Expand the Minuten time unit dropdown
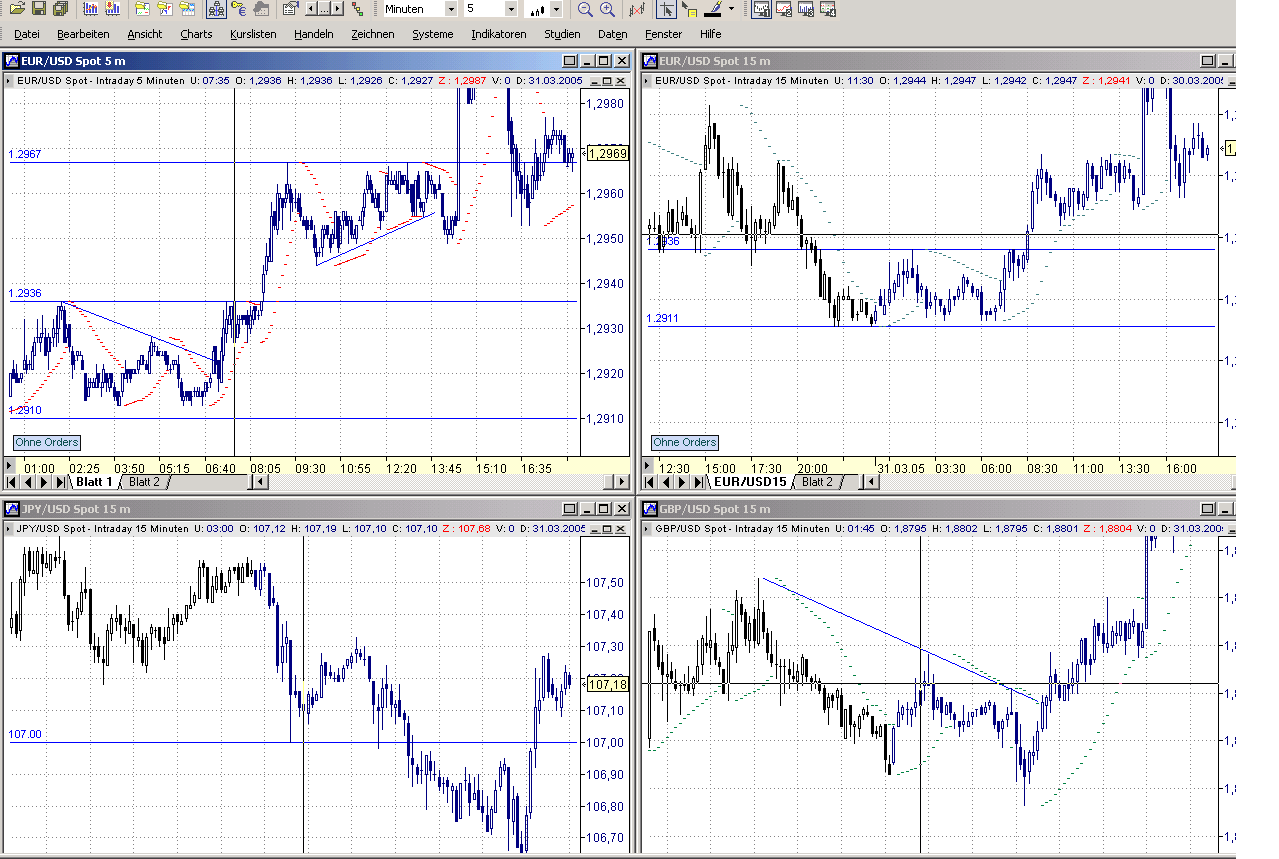Viewport: 1279px width, 859px height. point(451,9)
